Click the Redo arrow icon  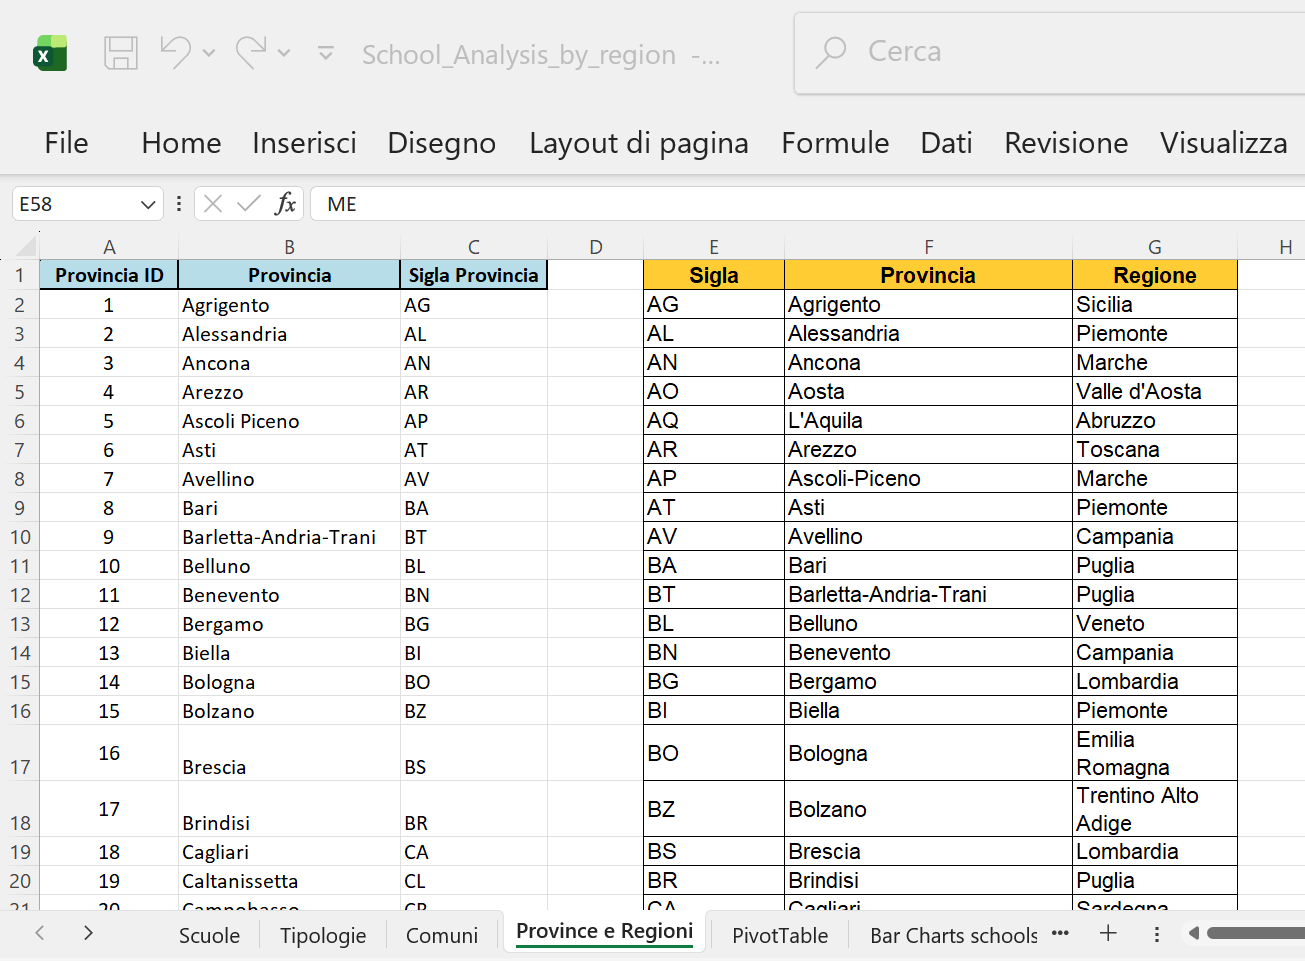pos(250,53)
